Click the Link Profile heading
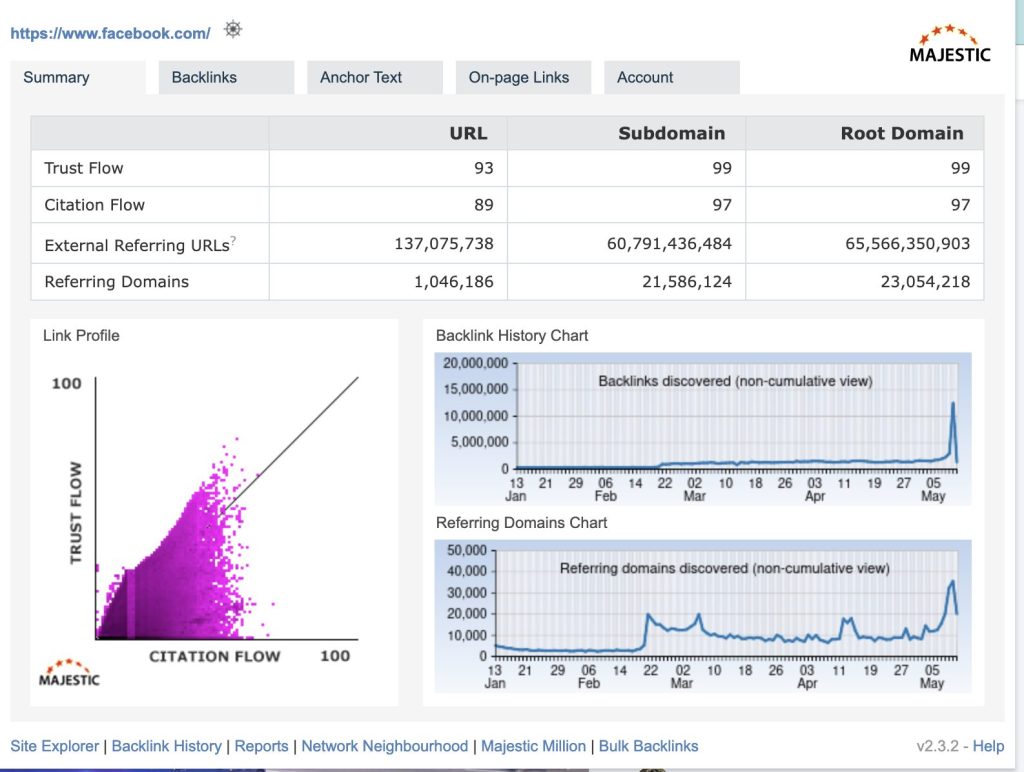This screenshot has width=1024, height=772. 81,336
